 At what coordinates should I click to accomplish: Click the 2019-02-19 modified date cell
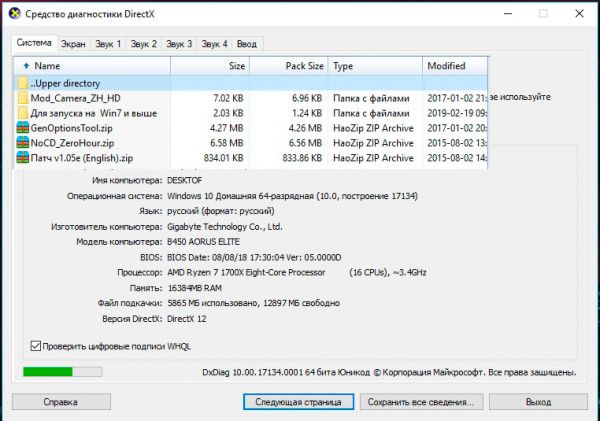(457, 113)
